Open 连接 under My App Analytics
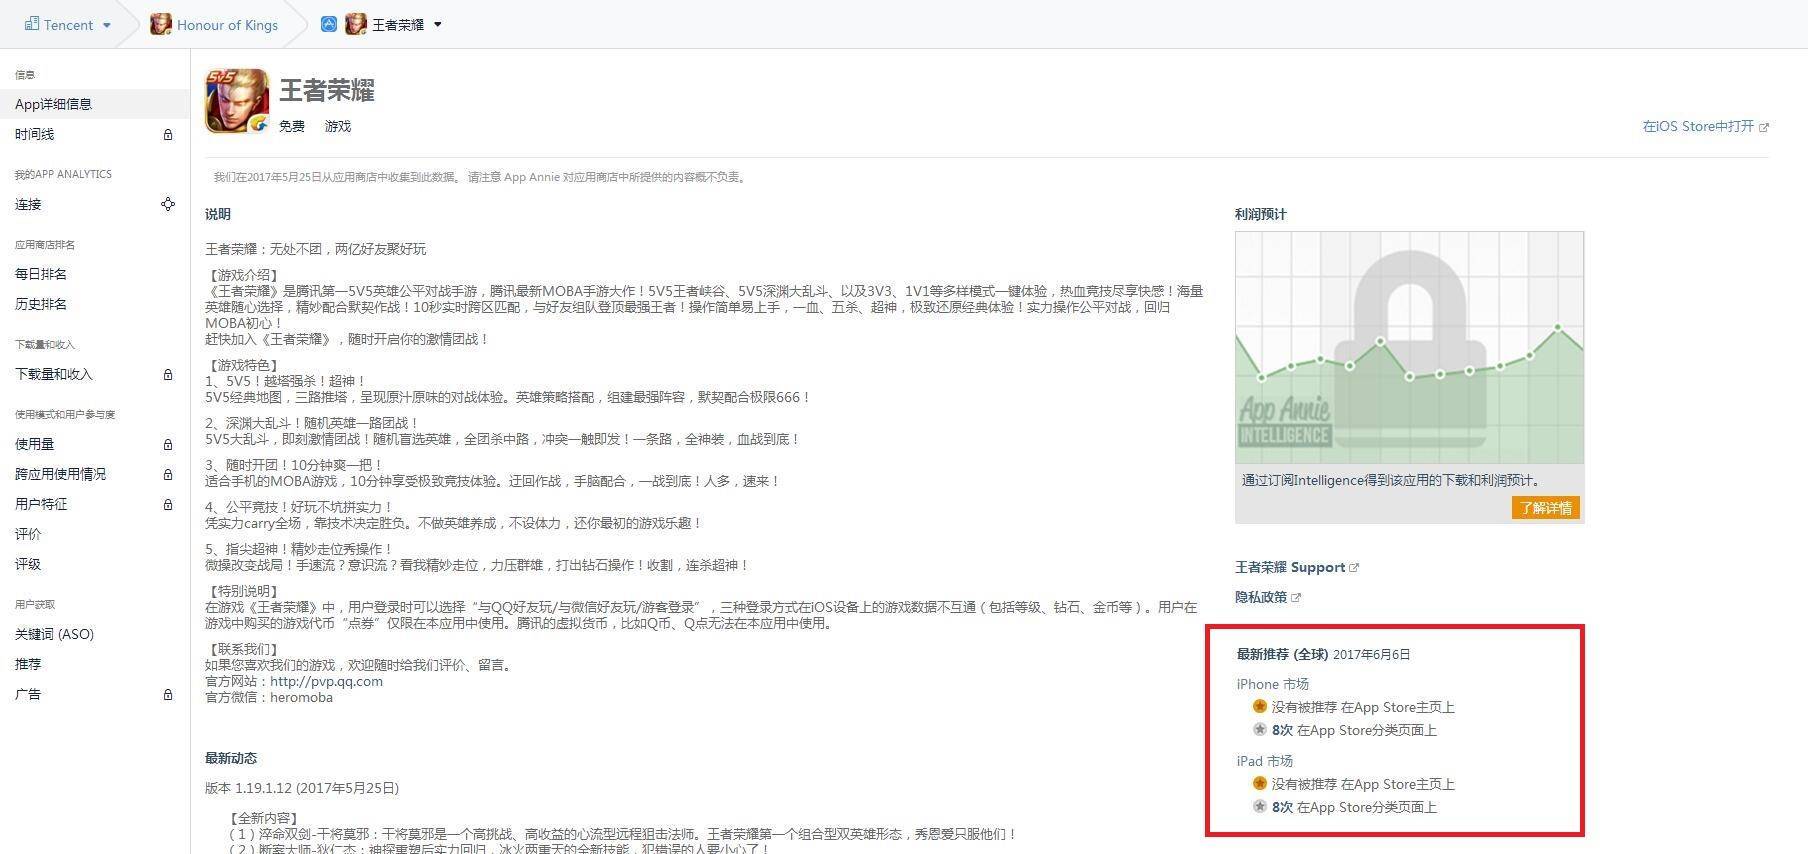Viewport: 1808px width, 854px height. click(28, 204)
